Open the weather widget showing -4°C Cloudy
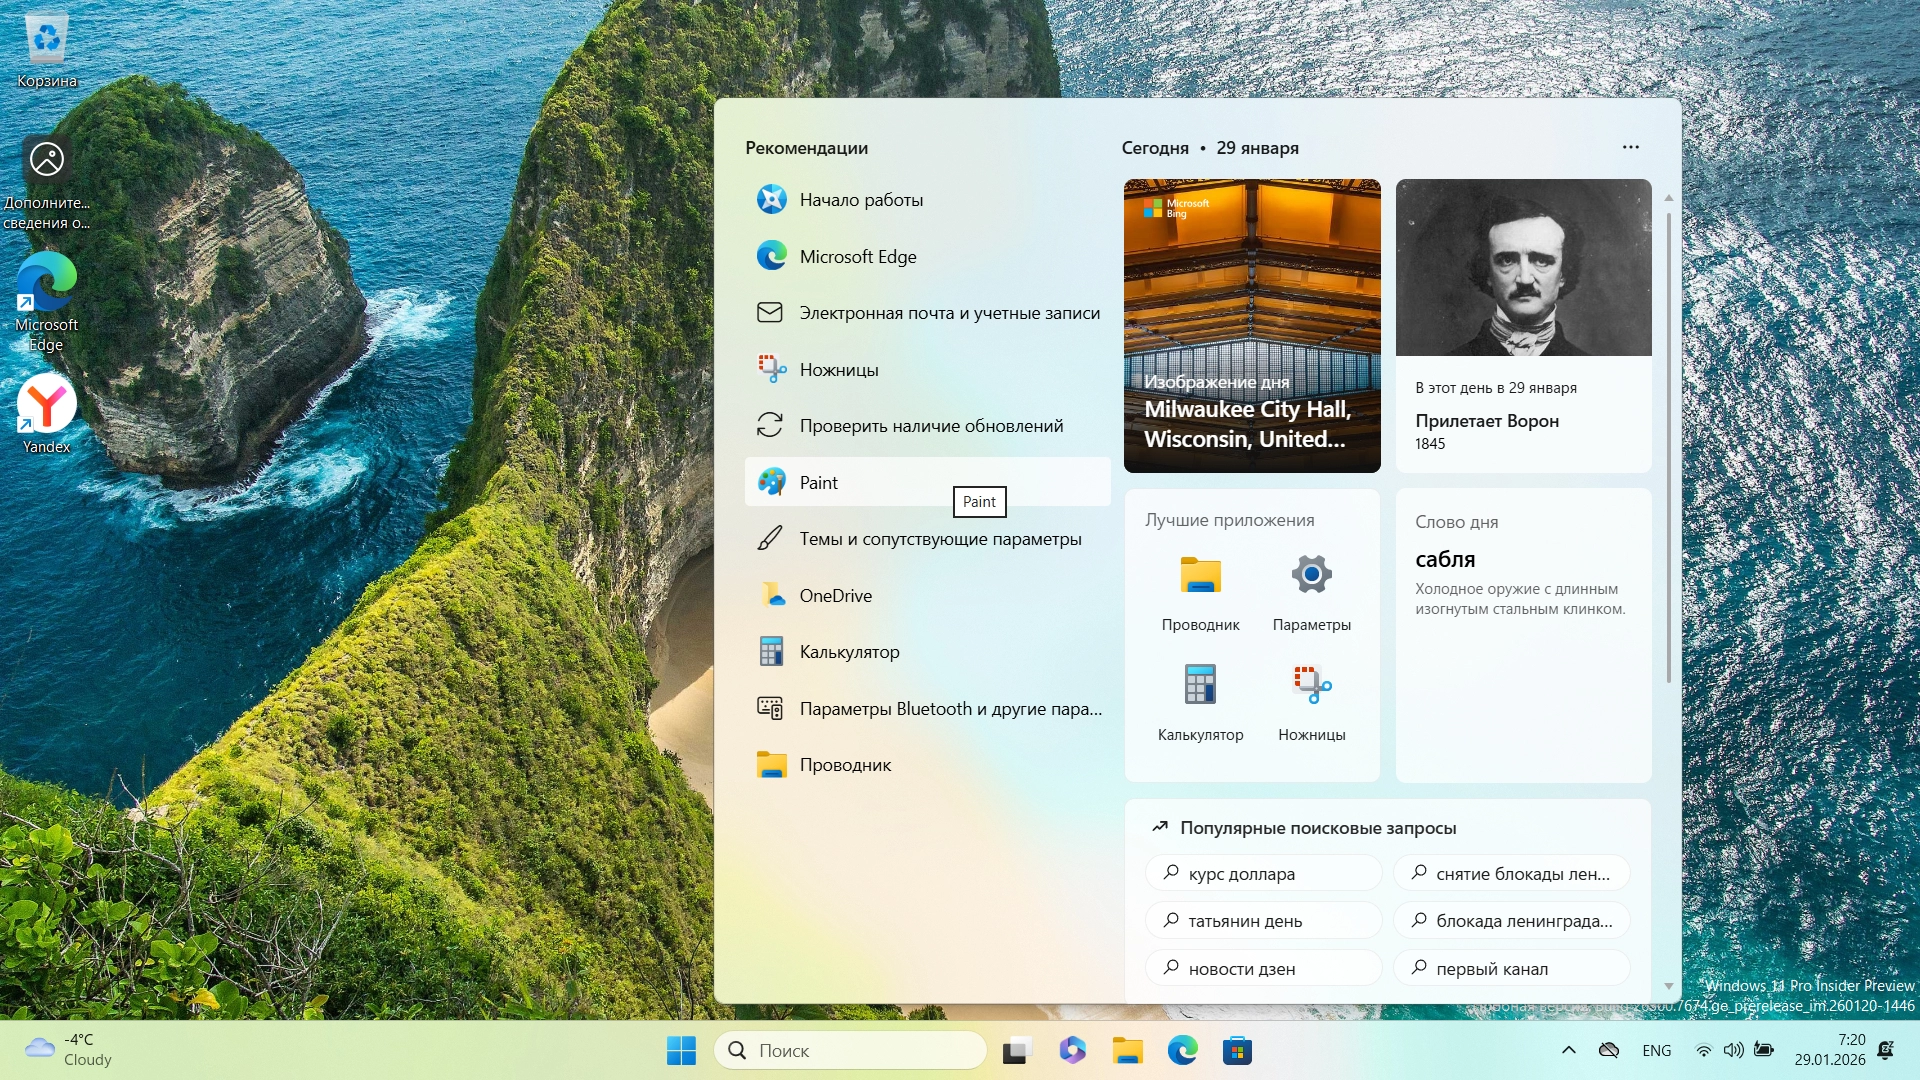This screenshot has width=1920, height=1080. click(70, 1050)
